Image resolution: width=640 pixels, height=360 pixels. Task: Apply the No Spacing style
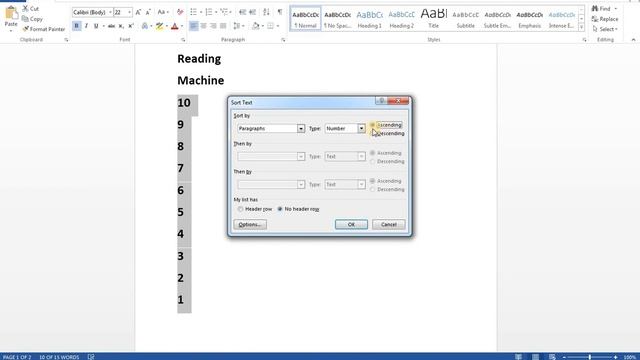(338, 19)
